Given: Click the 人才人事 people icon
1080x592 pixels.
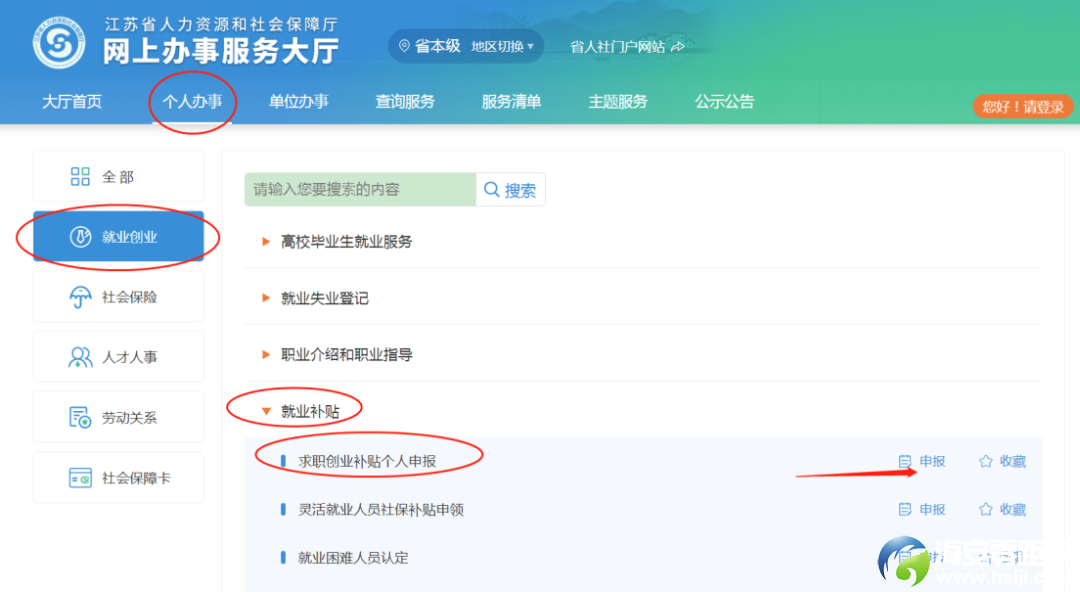Looking at the screenshot, I should (80, 357).
